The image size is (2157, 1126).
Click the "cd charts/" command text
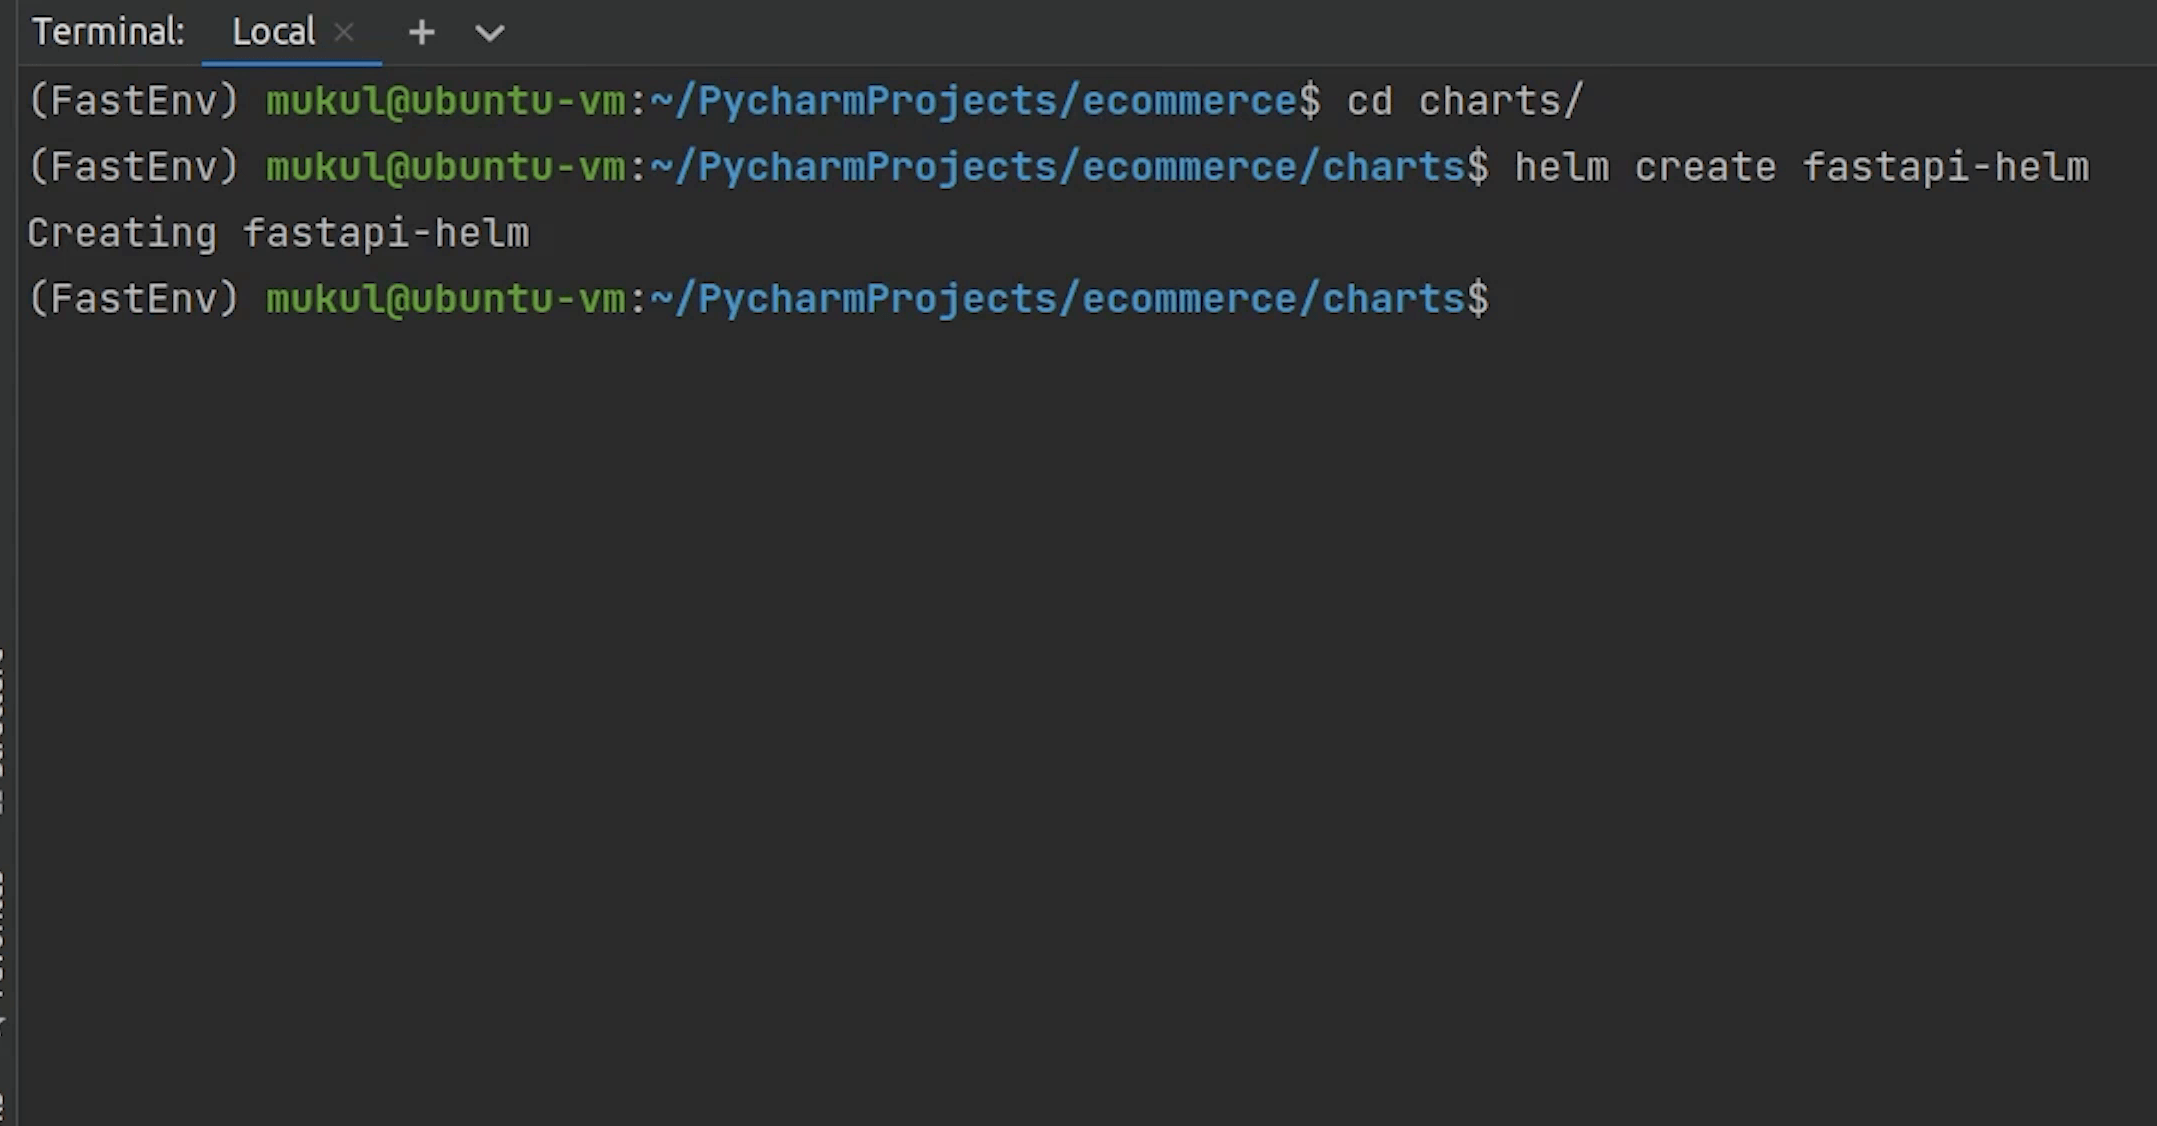click(x=1465, y=101)
